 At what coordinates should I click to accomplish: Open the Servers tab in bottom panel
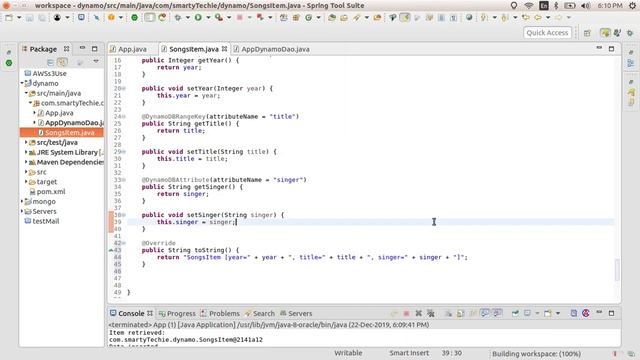[296, 313]
